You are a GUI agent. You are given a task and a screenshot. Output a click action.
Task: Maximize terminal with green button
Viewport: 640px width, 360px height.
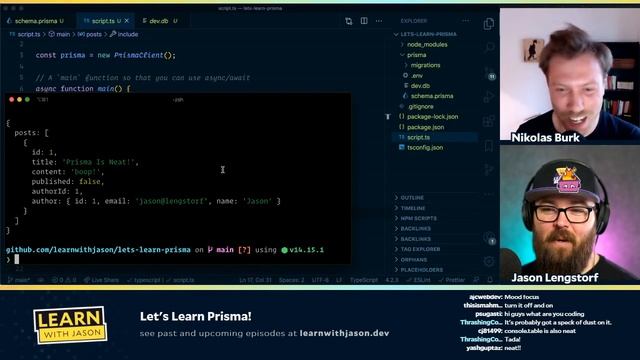27,100
